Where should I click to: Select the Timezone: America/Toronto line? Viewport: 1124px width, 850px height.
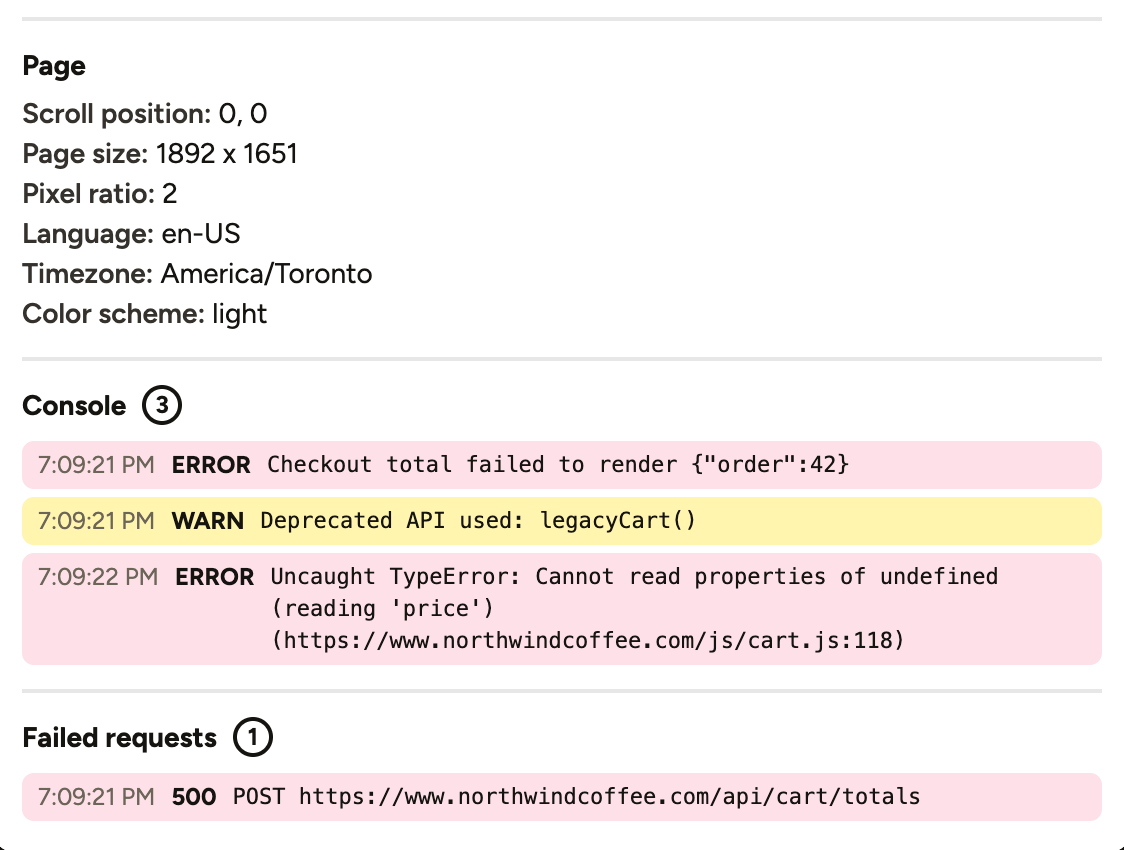point(197,274)
